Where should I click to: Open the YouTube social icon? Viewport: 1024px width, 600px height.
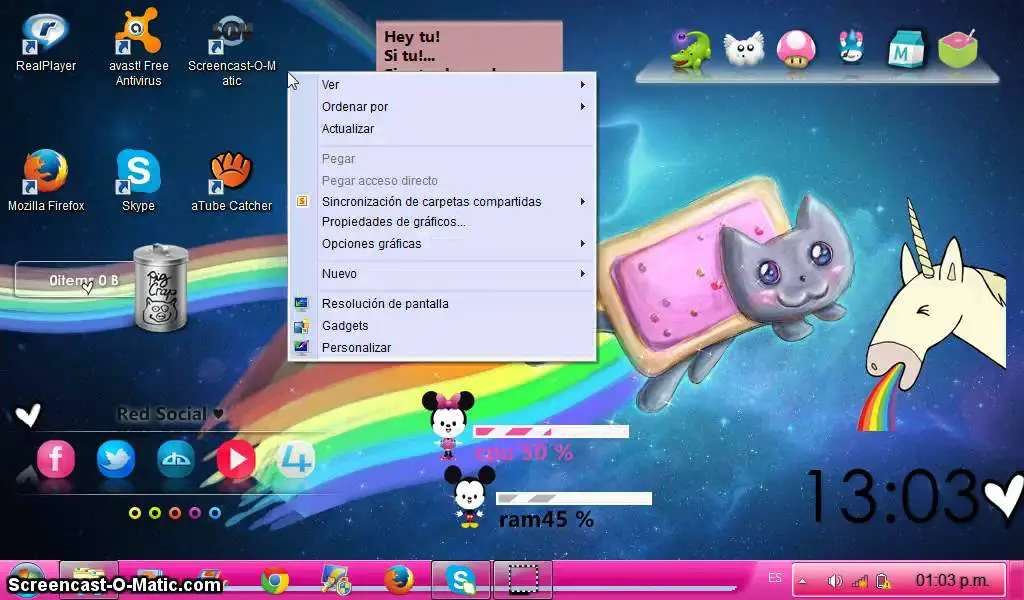point(236,459)
